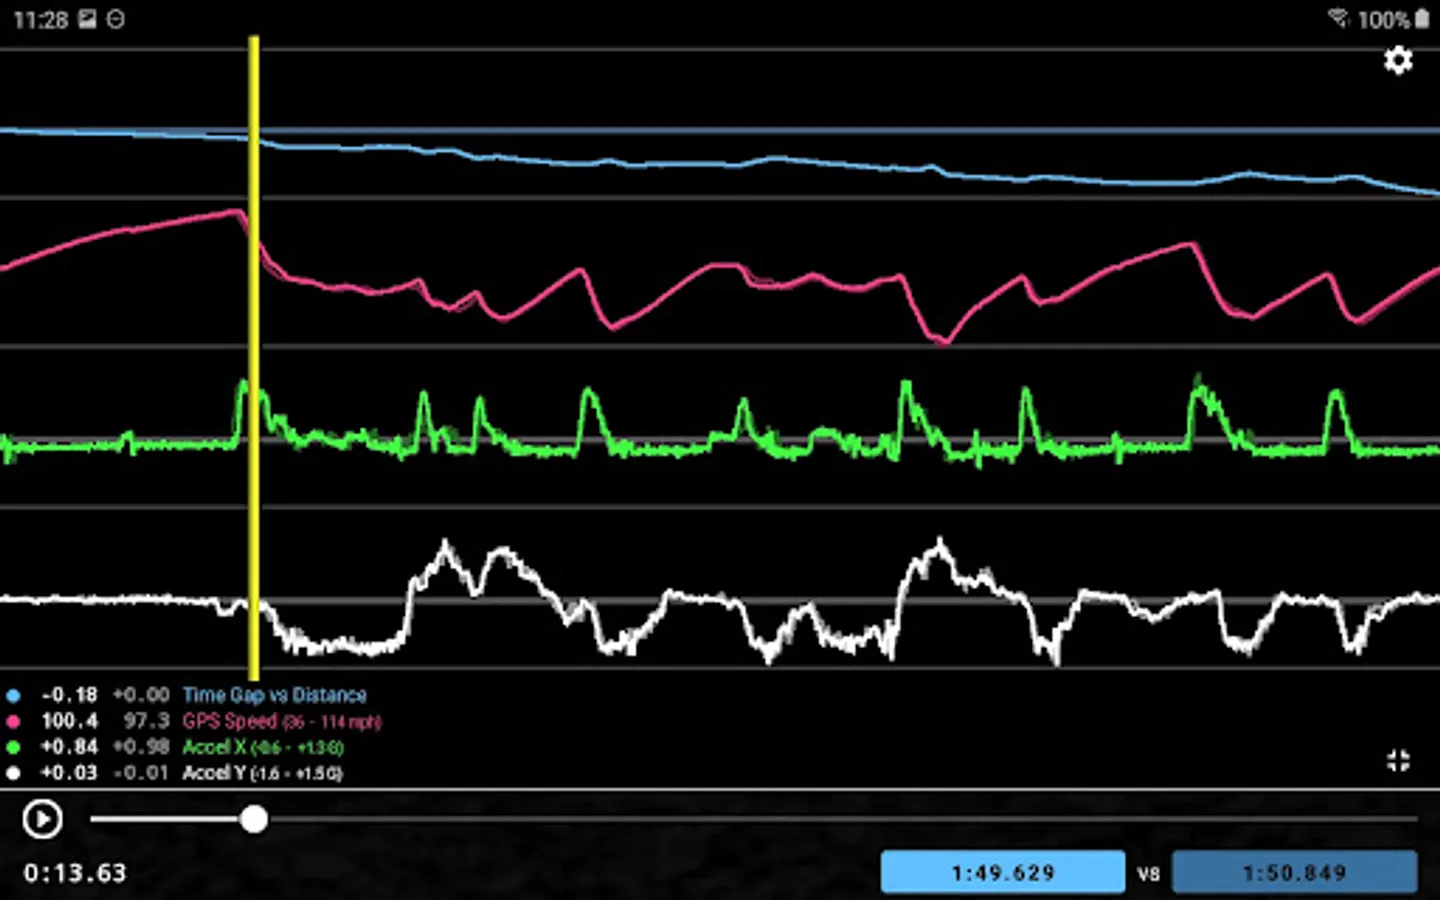Click the 11:28 clock in the status bar
The height and width of the screenshot is (900, 1440).
point(42,19)
